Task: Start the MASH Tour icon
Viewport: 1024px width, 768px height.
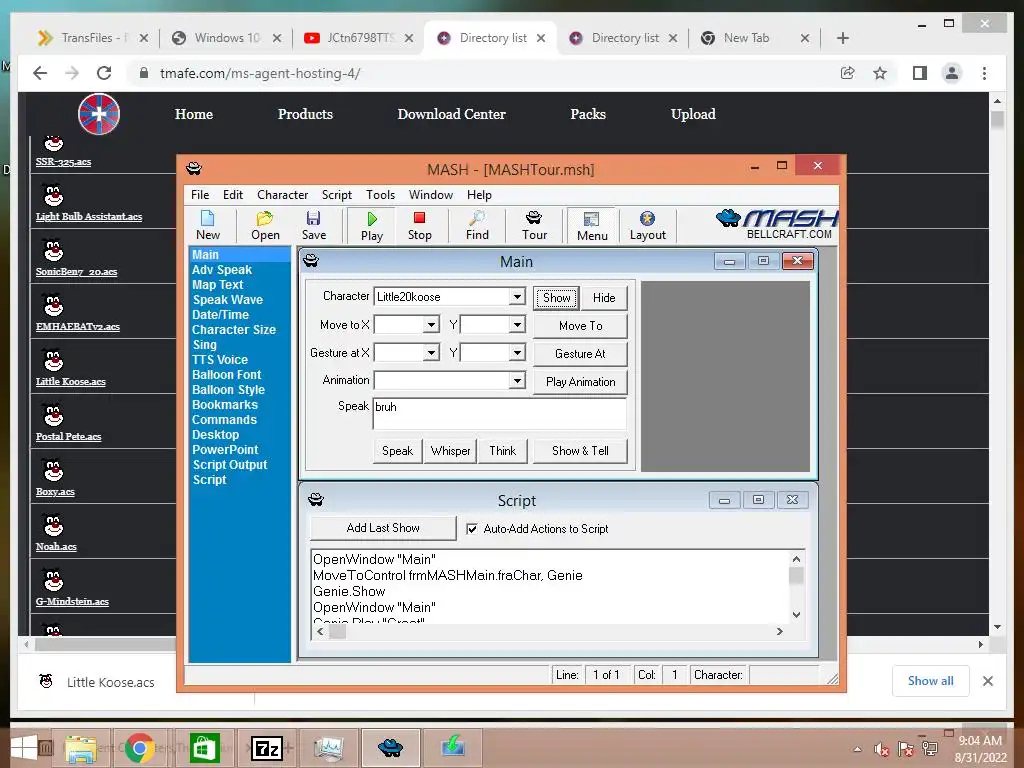Action: click(534, 225)
